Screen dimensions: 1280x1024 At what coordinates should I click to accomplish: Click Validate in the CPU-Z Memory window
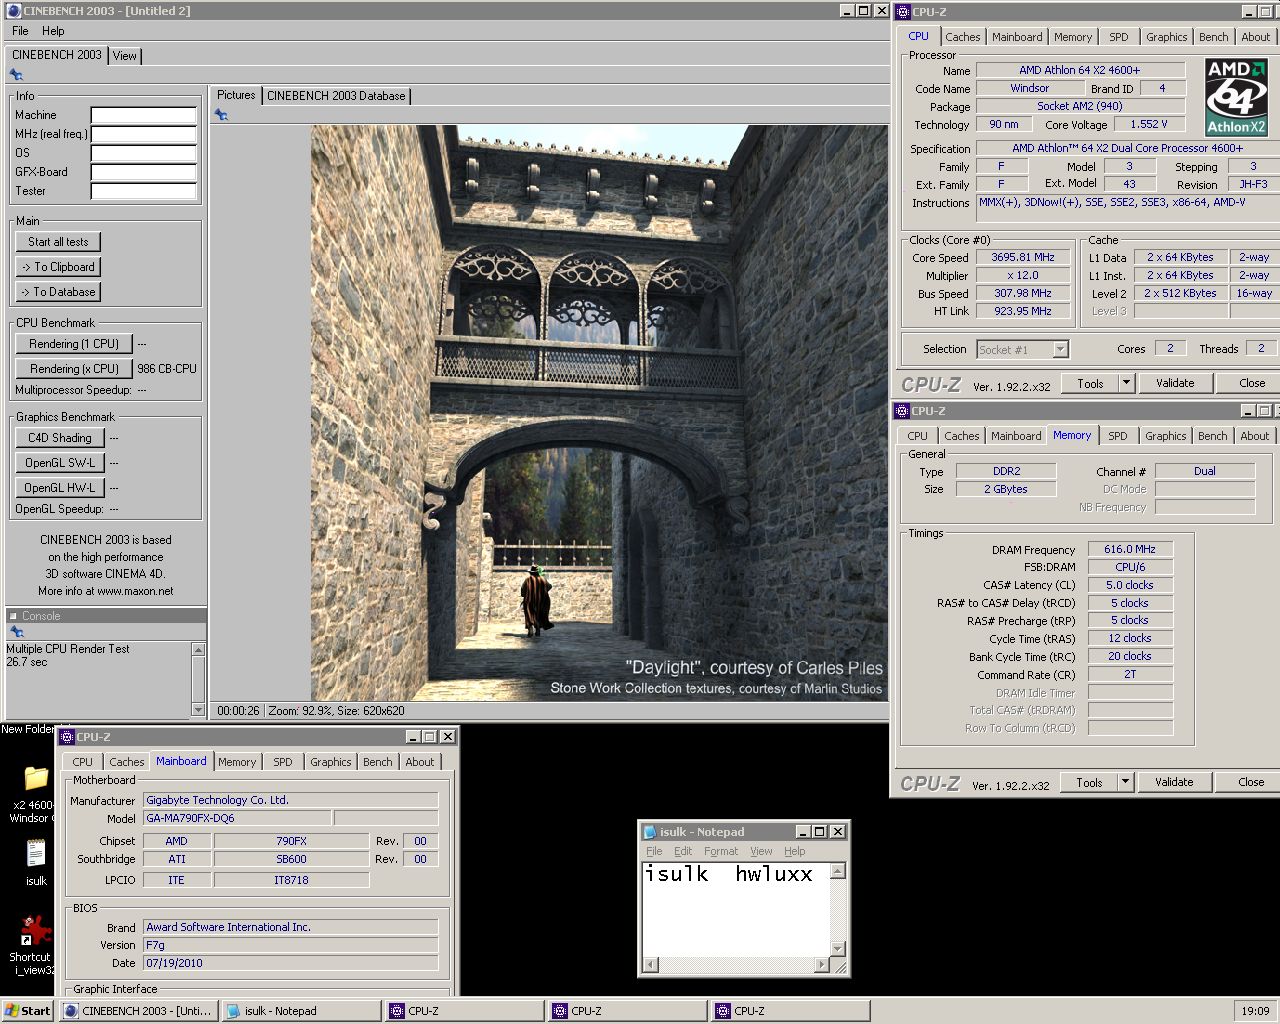(1174, 782)
